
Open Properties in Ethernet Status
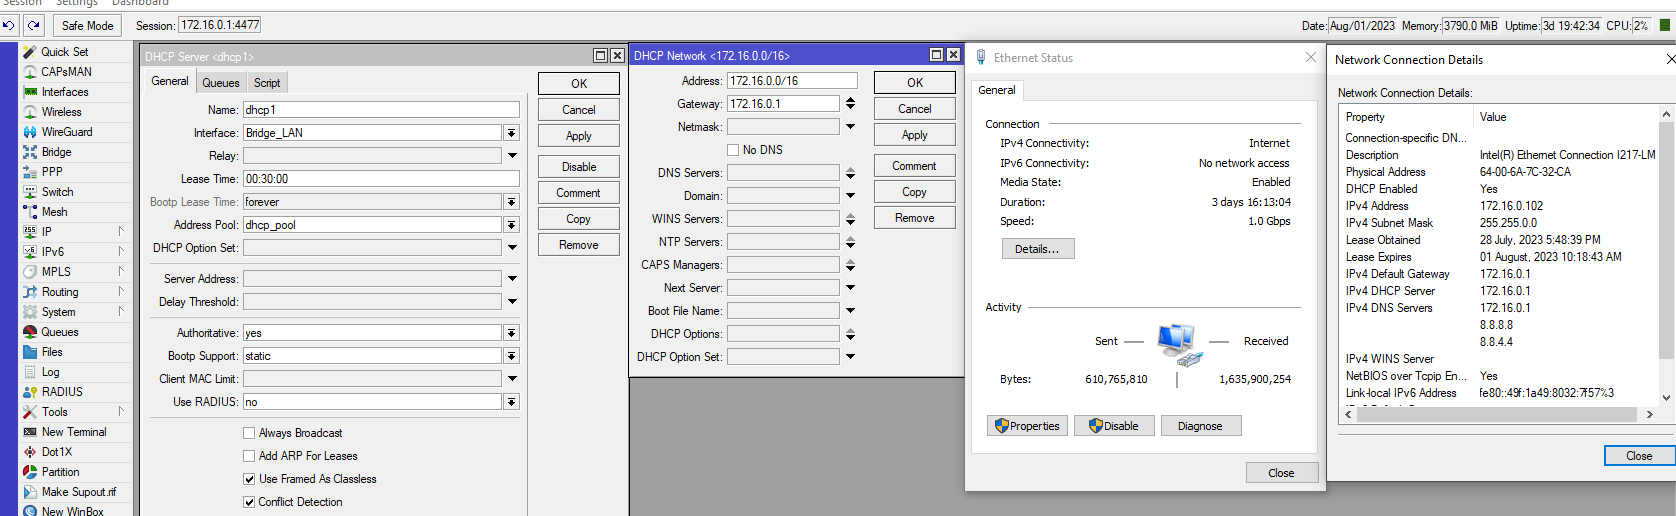click(x=1027, y=426)
